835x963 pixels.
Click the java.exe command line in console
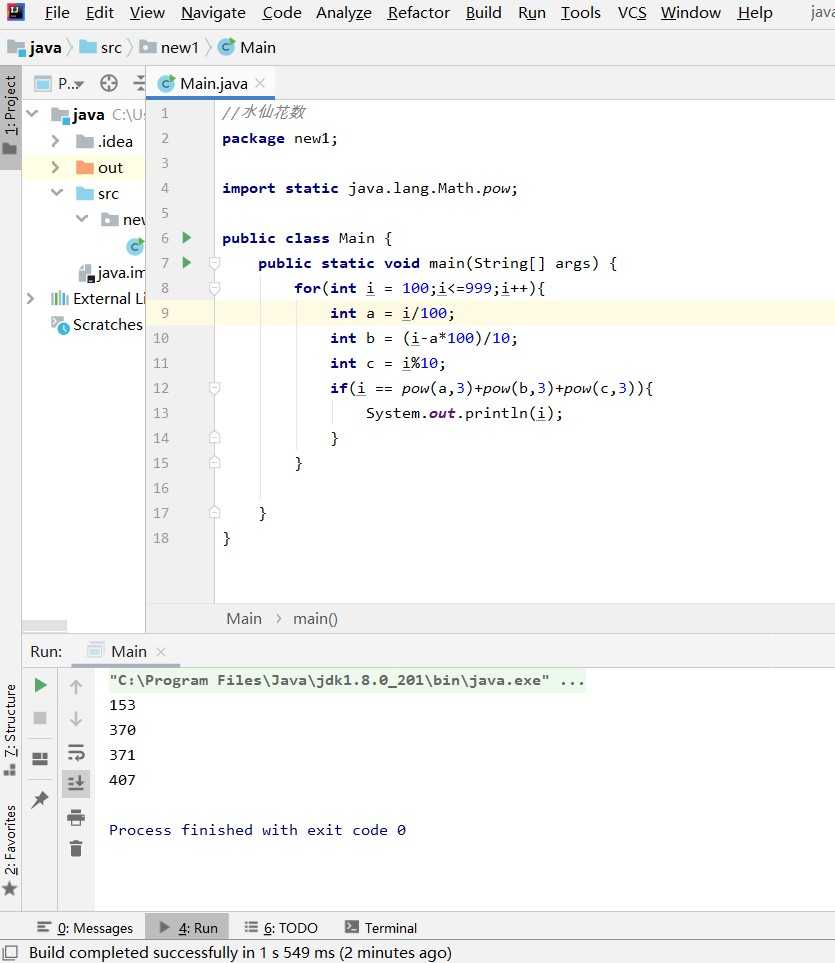[x=347, y=680]
